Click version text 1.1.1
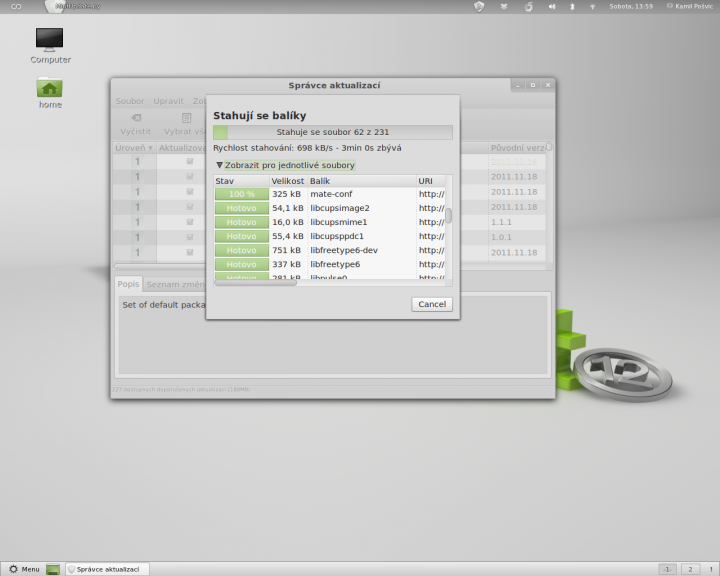720x576 pixels. [x=501, y=222]
